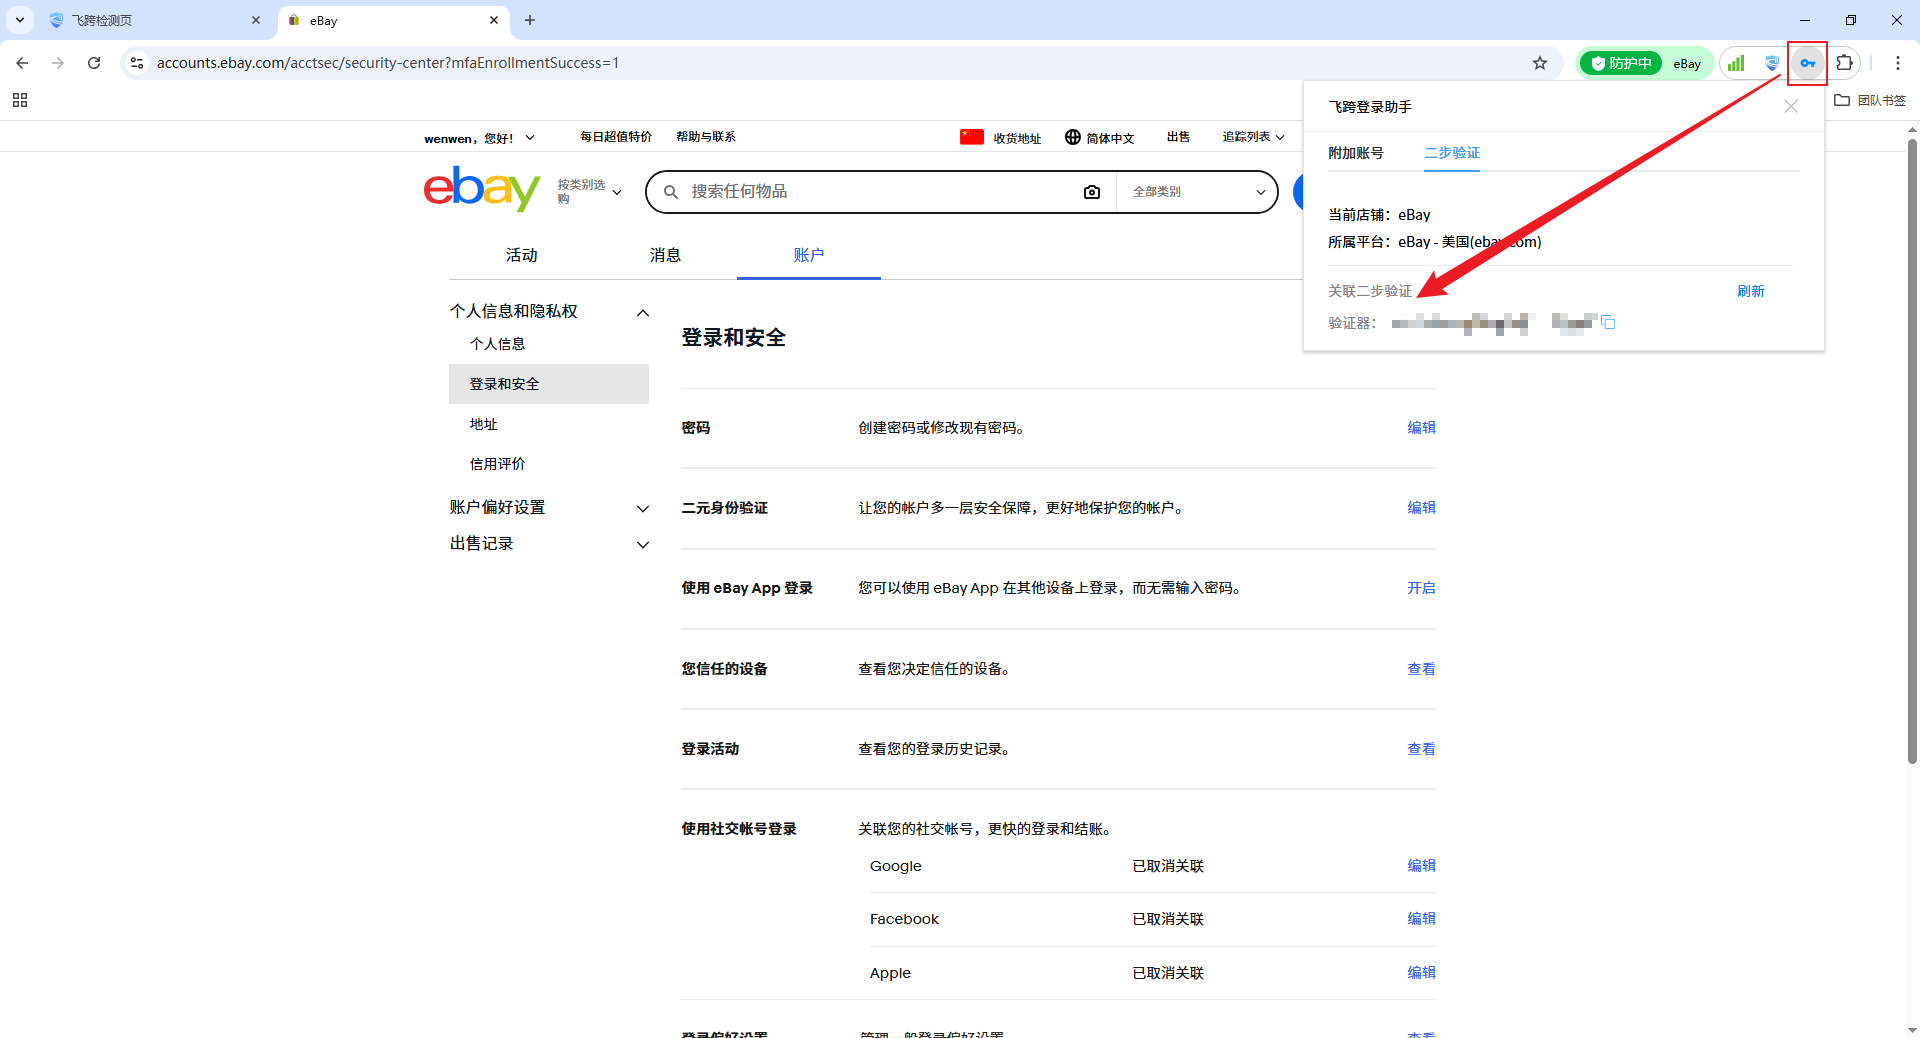Close the 飞跨检测页 browser tab
The width and height of the screenshot is (1920, 1038).
point(256,20)
